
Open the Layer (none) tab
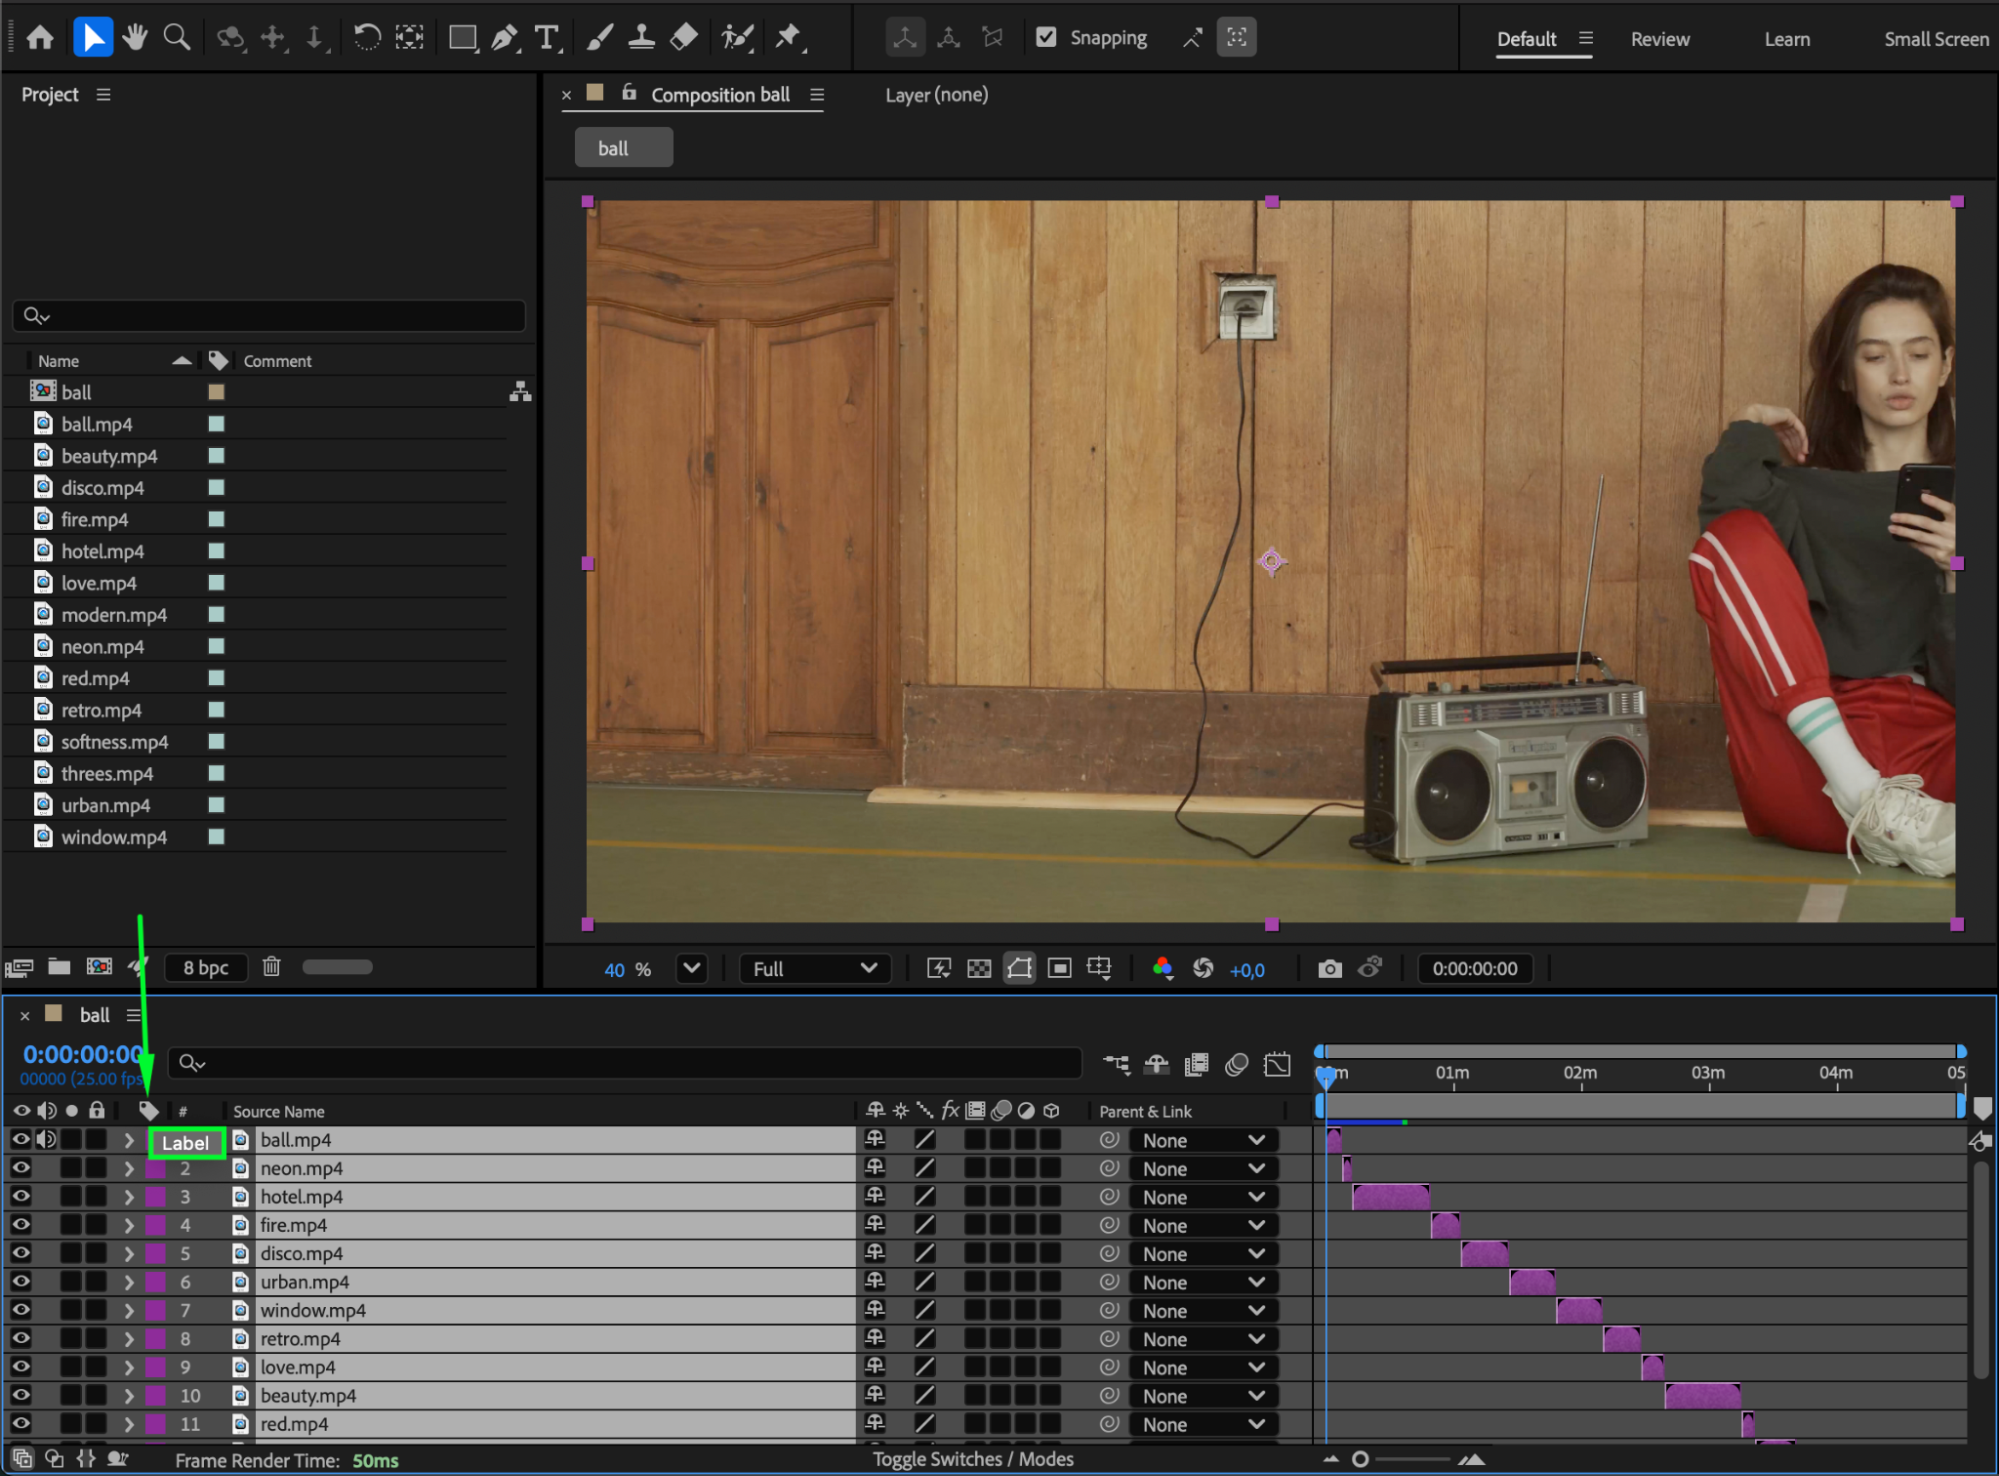(x=936, y=95)
